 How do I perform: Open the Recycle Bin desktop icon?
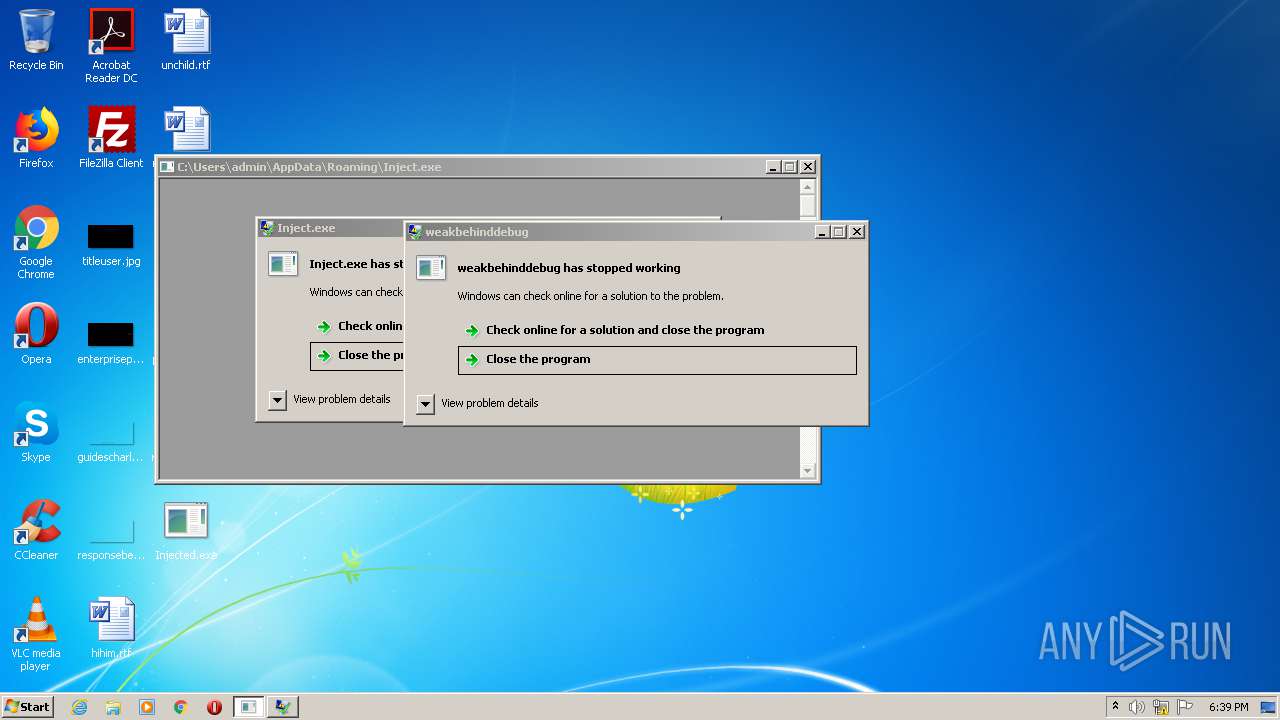(36, 40)
